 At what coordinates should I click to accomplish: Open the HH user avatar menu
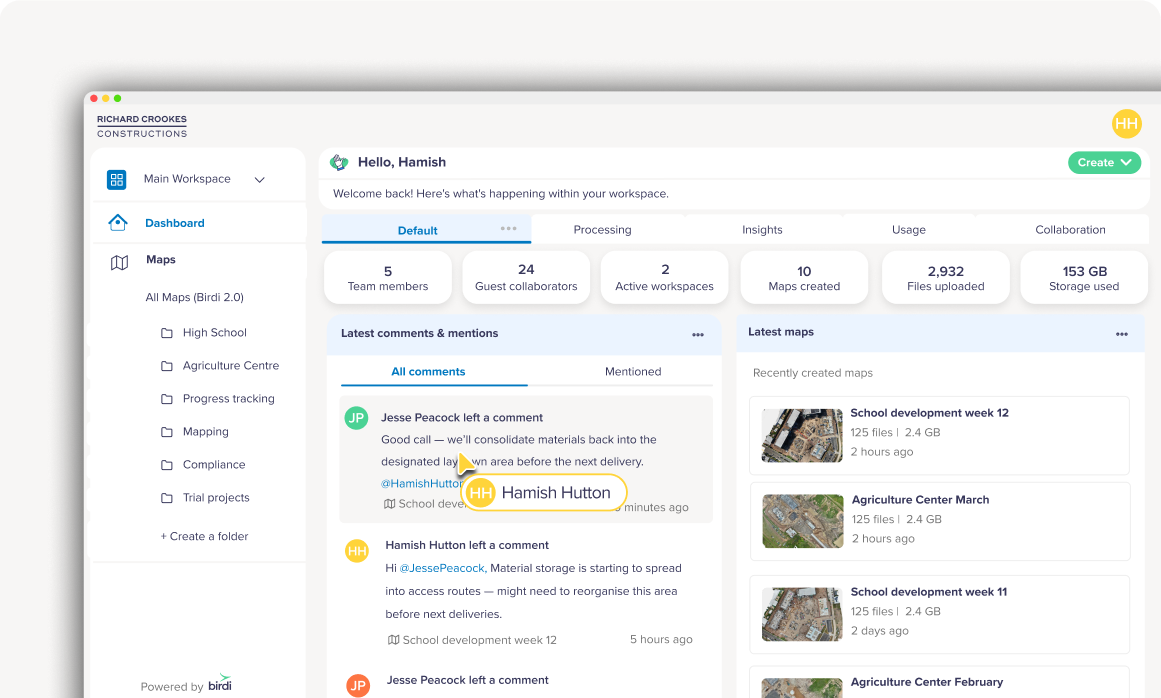pos(1126,124)
